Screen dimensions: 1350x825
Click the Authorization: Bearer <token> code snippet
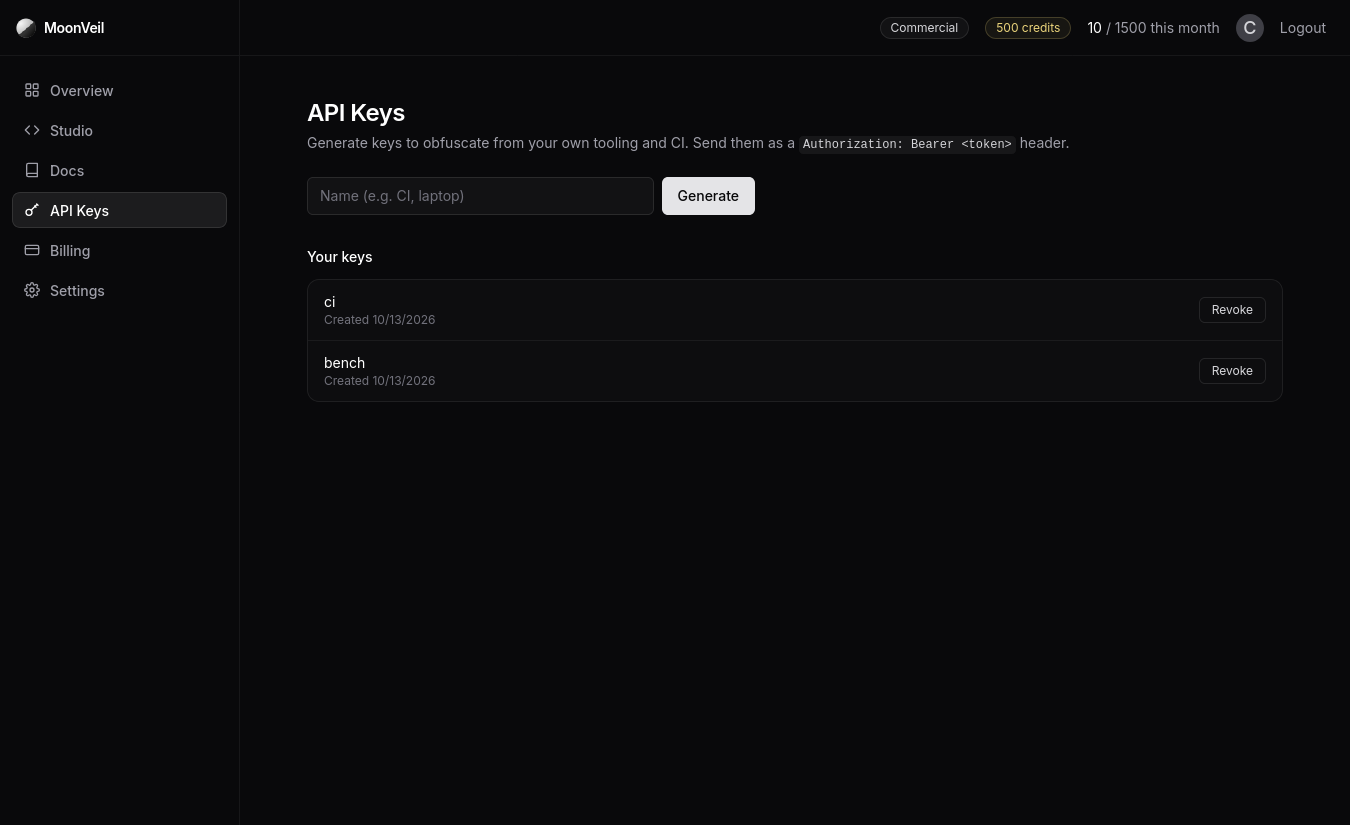coord(907,144)
